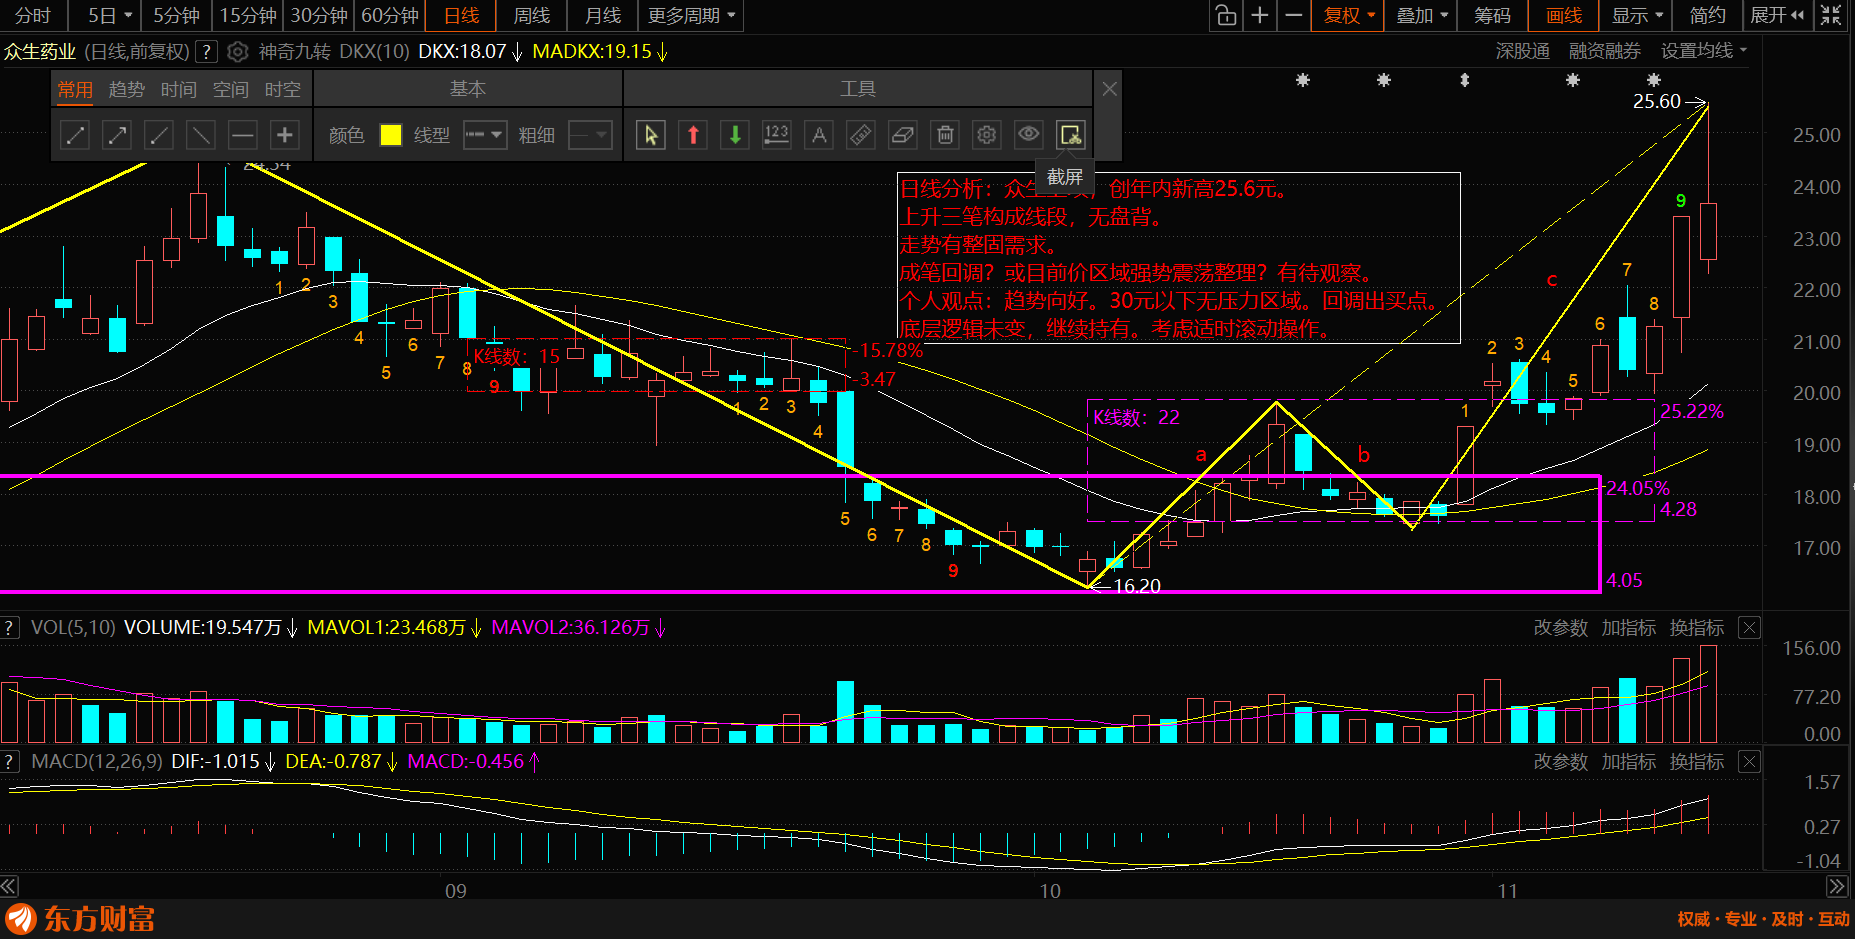Insert a red up arrow marker

click(x=693, y=135)
